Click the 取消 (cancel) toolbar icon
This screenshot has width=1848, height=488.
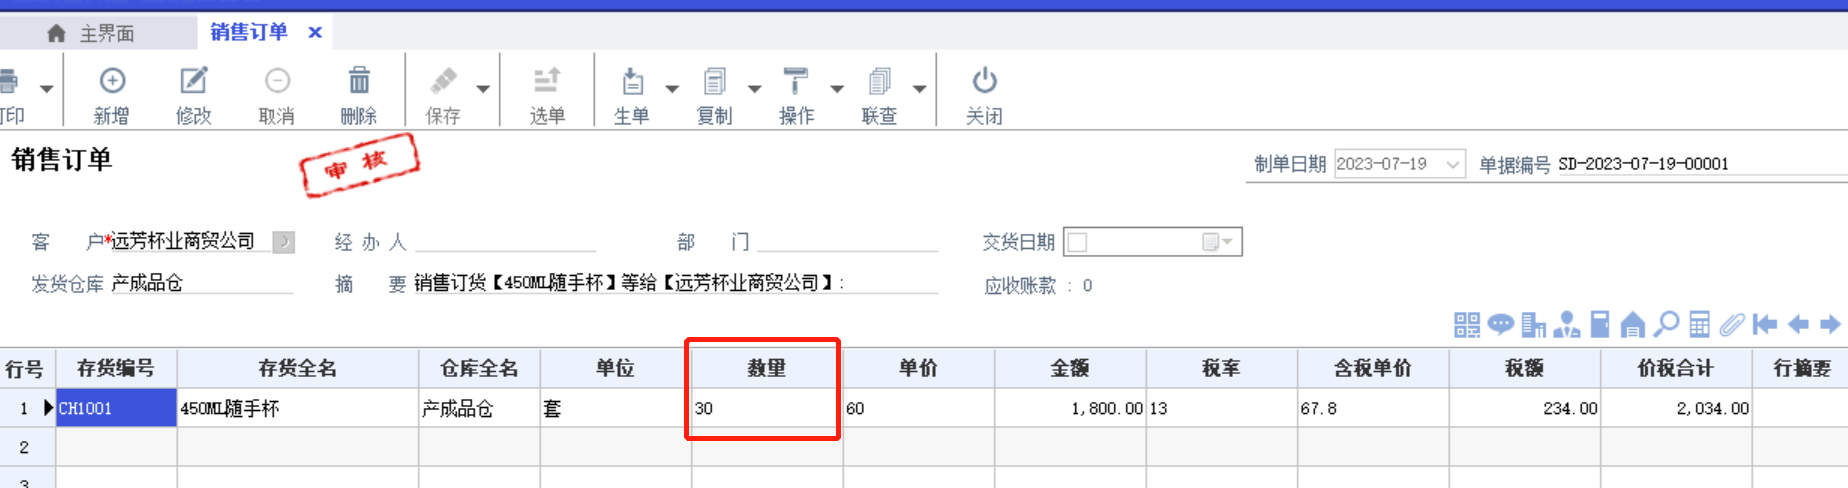[277, 80]
